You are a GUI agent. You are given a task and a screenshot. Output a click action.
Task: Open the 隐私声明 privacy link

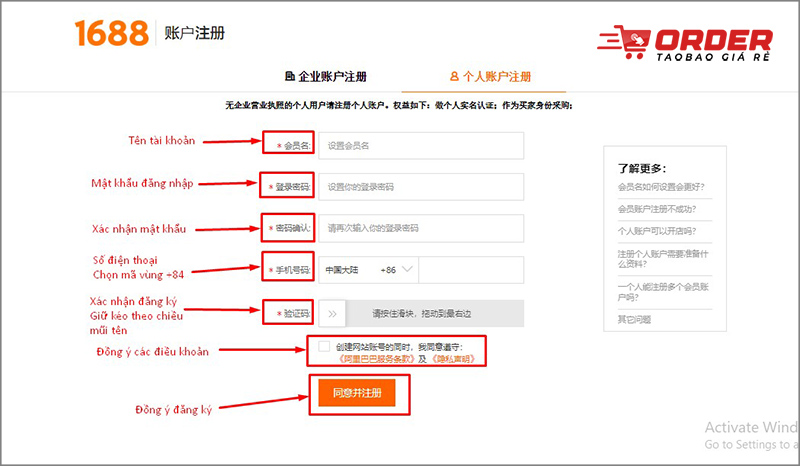click(x=453, y=359)
